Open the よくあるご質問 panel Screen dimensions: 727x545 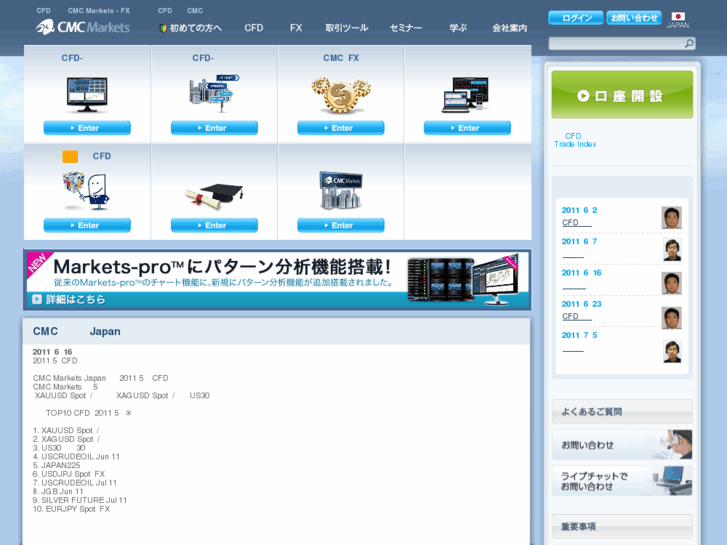point(622,411)
